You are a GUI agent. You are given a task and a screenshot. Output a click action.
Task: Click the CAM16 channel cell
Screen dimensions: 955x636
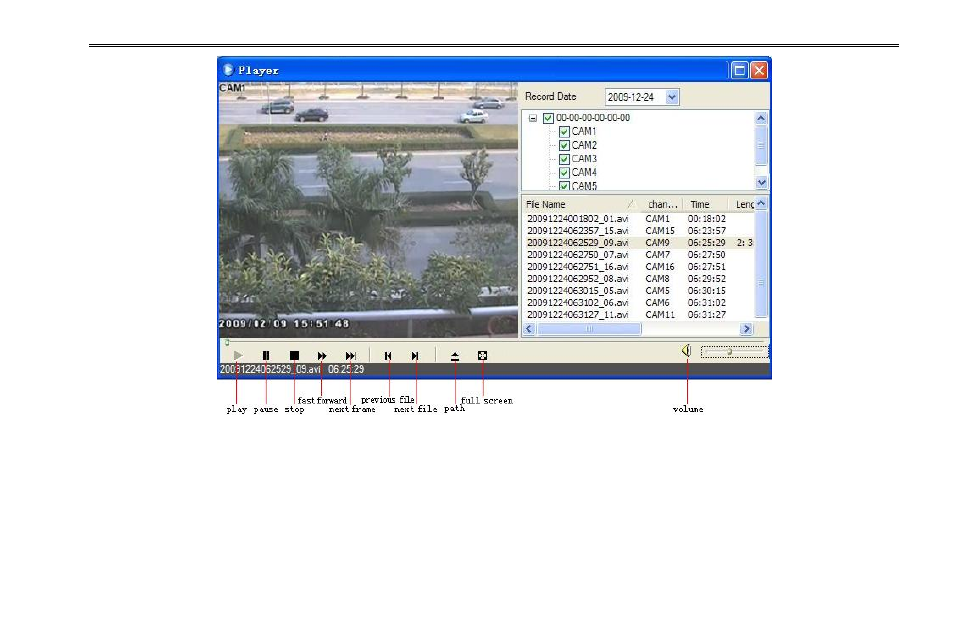[660, 267]
